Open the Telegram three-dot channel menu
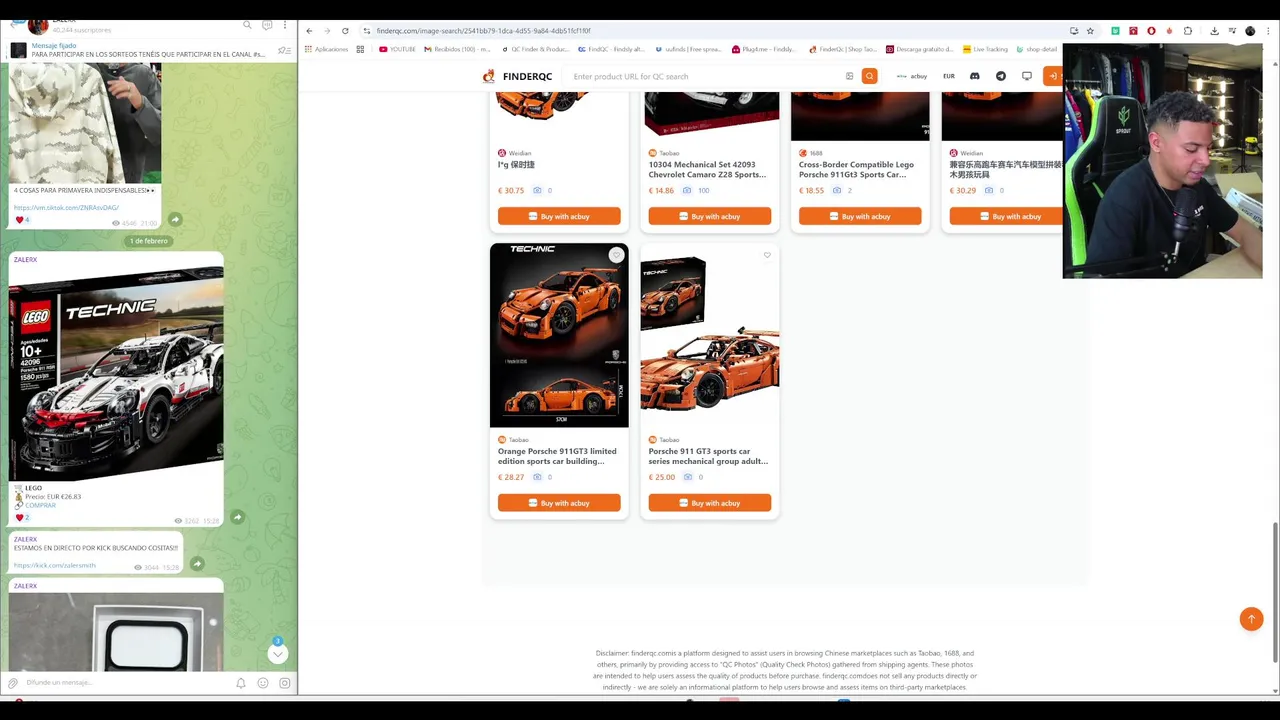Image resolution: width=1280 pixels, height=720 pixels. pos(285,25)
